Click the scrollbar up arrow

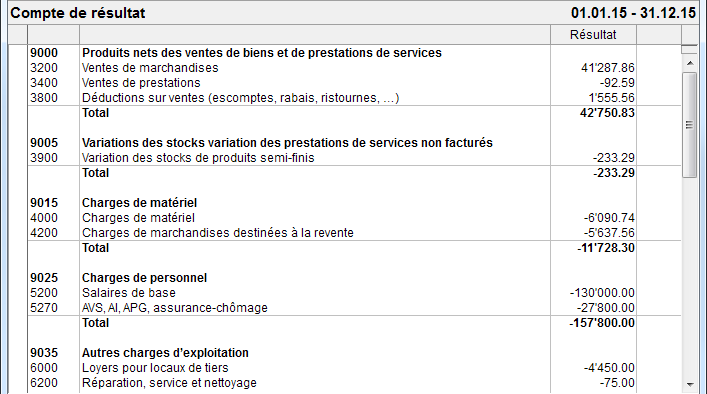click(690, 63)
